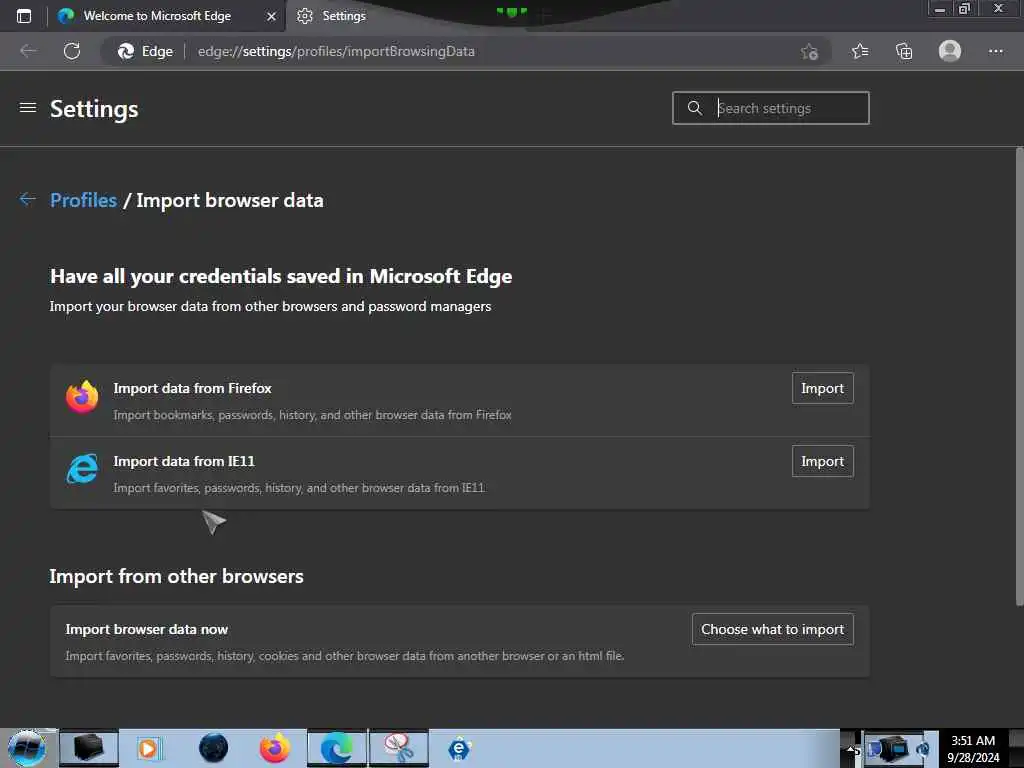The image size is (1024, 768).
Task: Open the tab actions menu icon
Action: 24,16
